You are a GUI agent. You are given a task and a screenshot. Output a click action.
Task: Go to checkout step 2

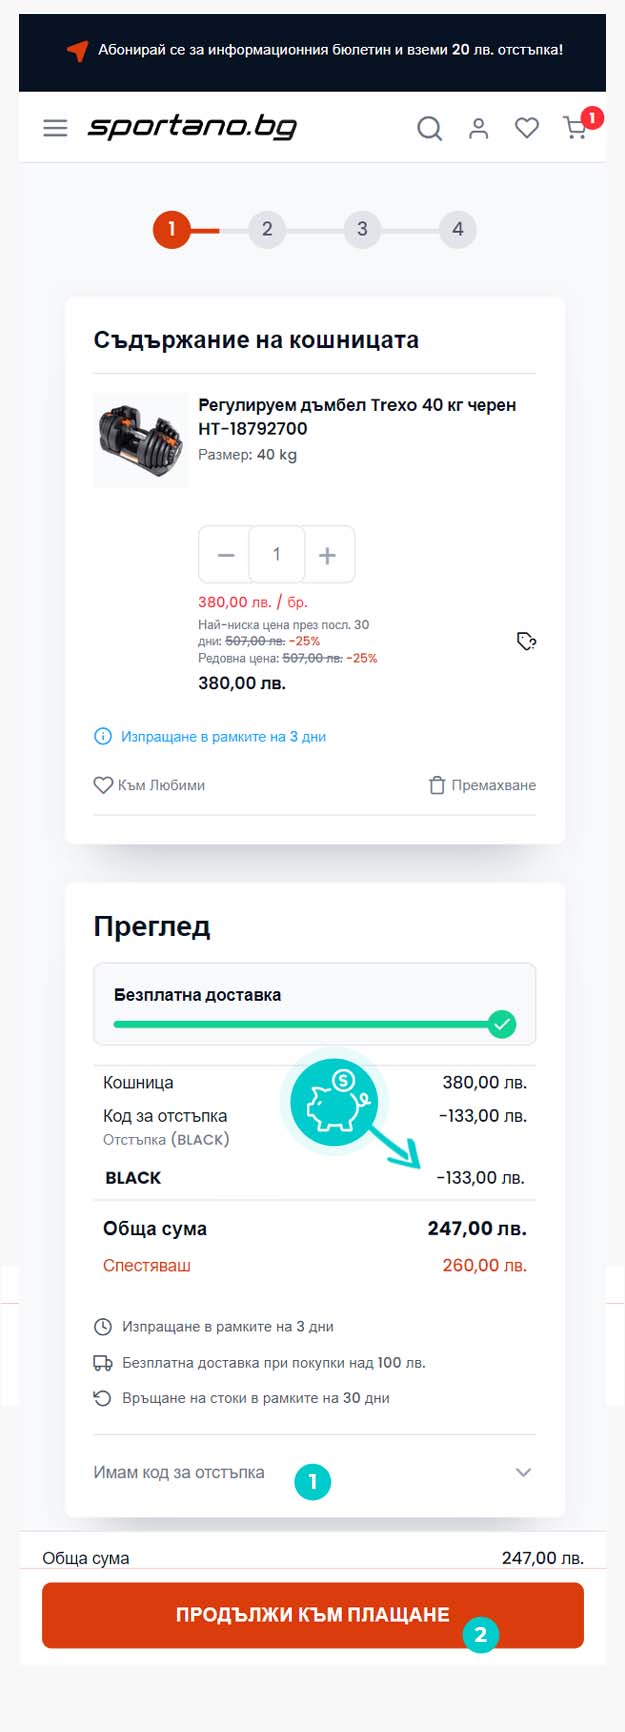pyautogui.click(x=267, y=229)
